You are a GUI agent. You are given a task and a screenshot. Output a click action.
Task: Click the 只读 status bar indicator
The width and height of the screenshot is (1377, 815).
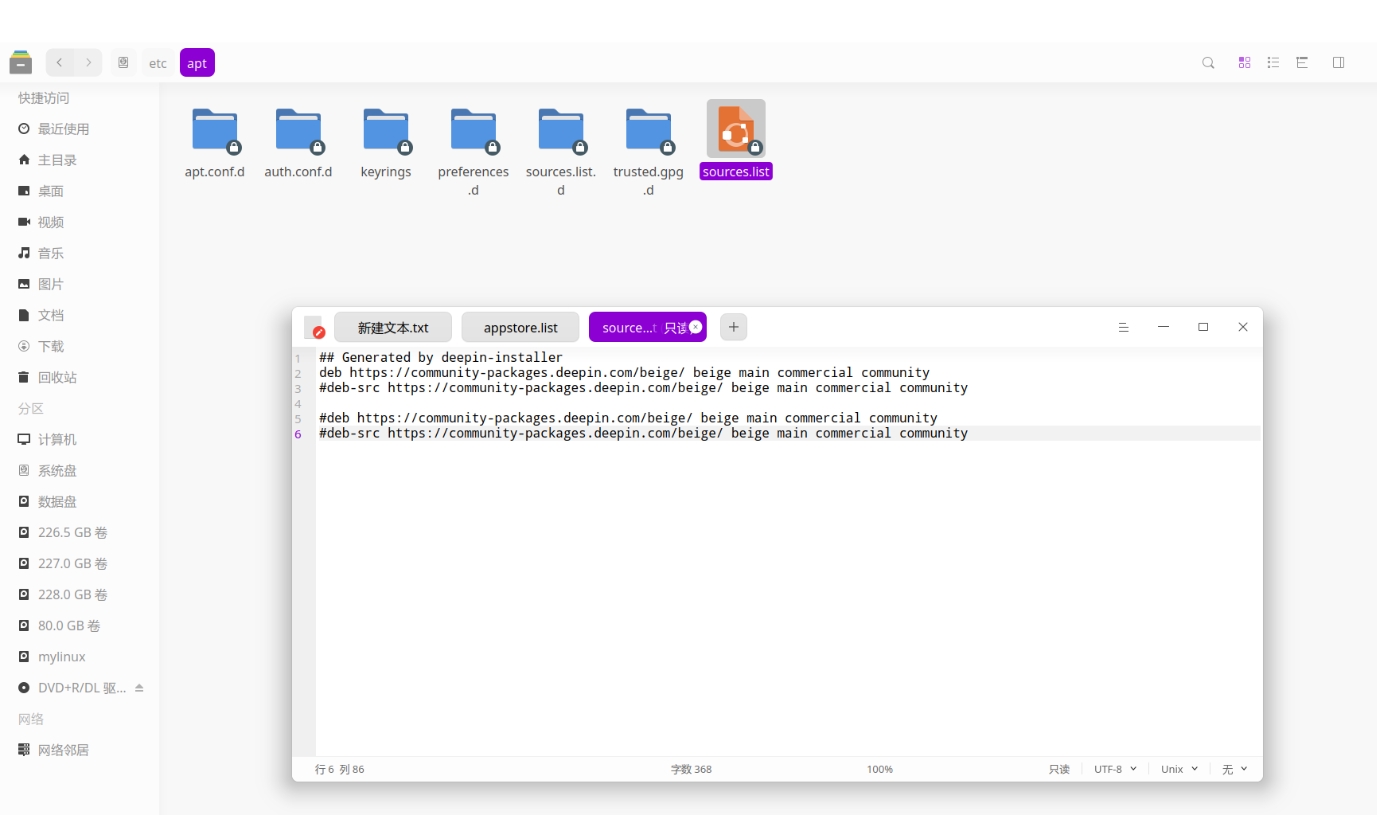[1059, 769]
